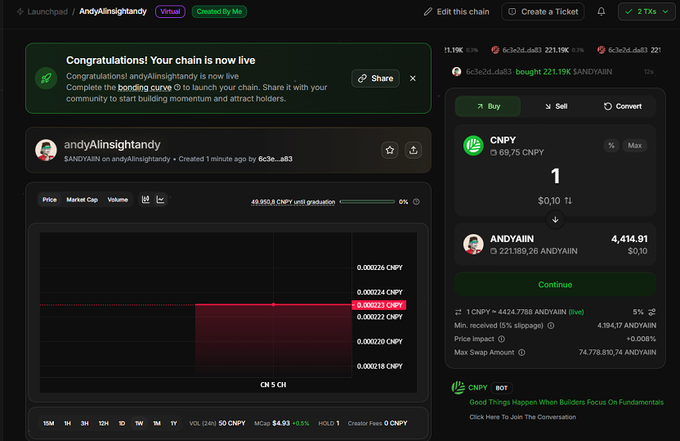680x441 pixels.
Task: Share the live chain announcement
Action: [376, 78]
